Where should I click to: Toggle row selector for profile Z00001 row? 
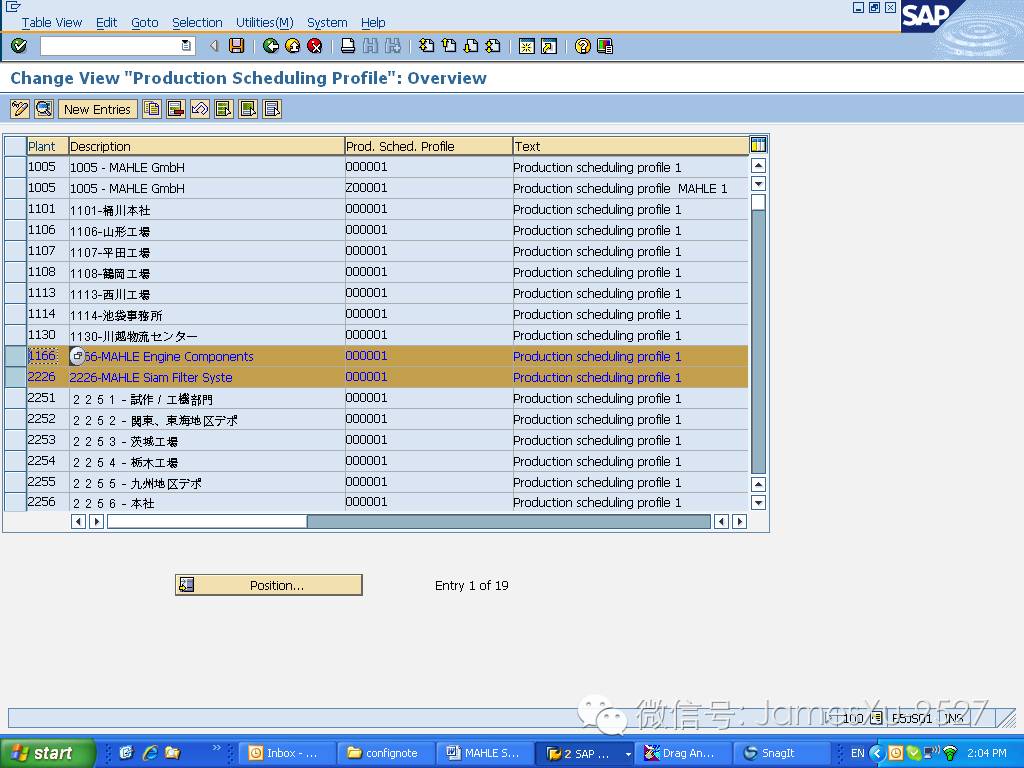pyautogui.click(x=15, y=189)
